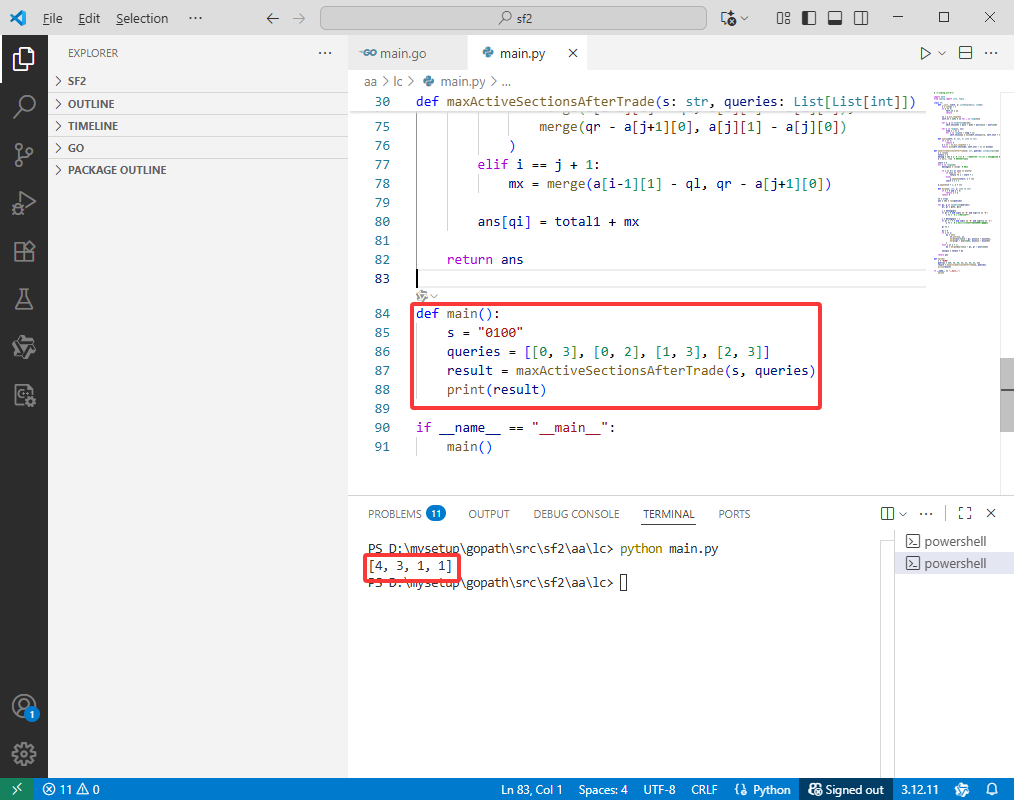Click Ln 83, Col 1 status entry

[x=532, y=790]
